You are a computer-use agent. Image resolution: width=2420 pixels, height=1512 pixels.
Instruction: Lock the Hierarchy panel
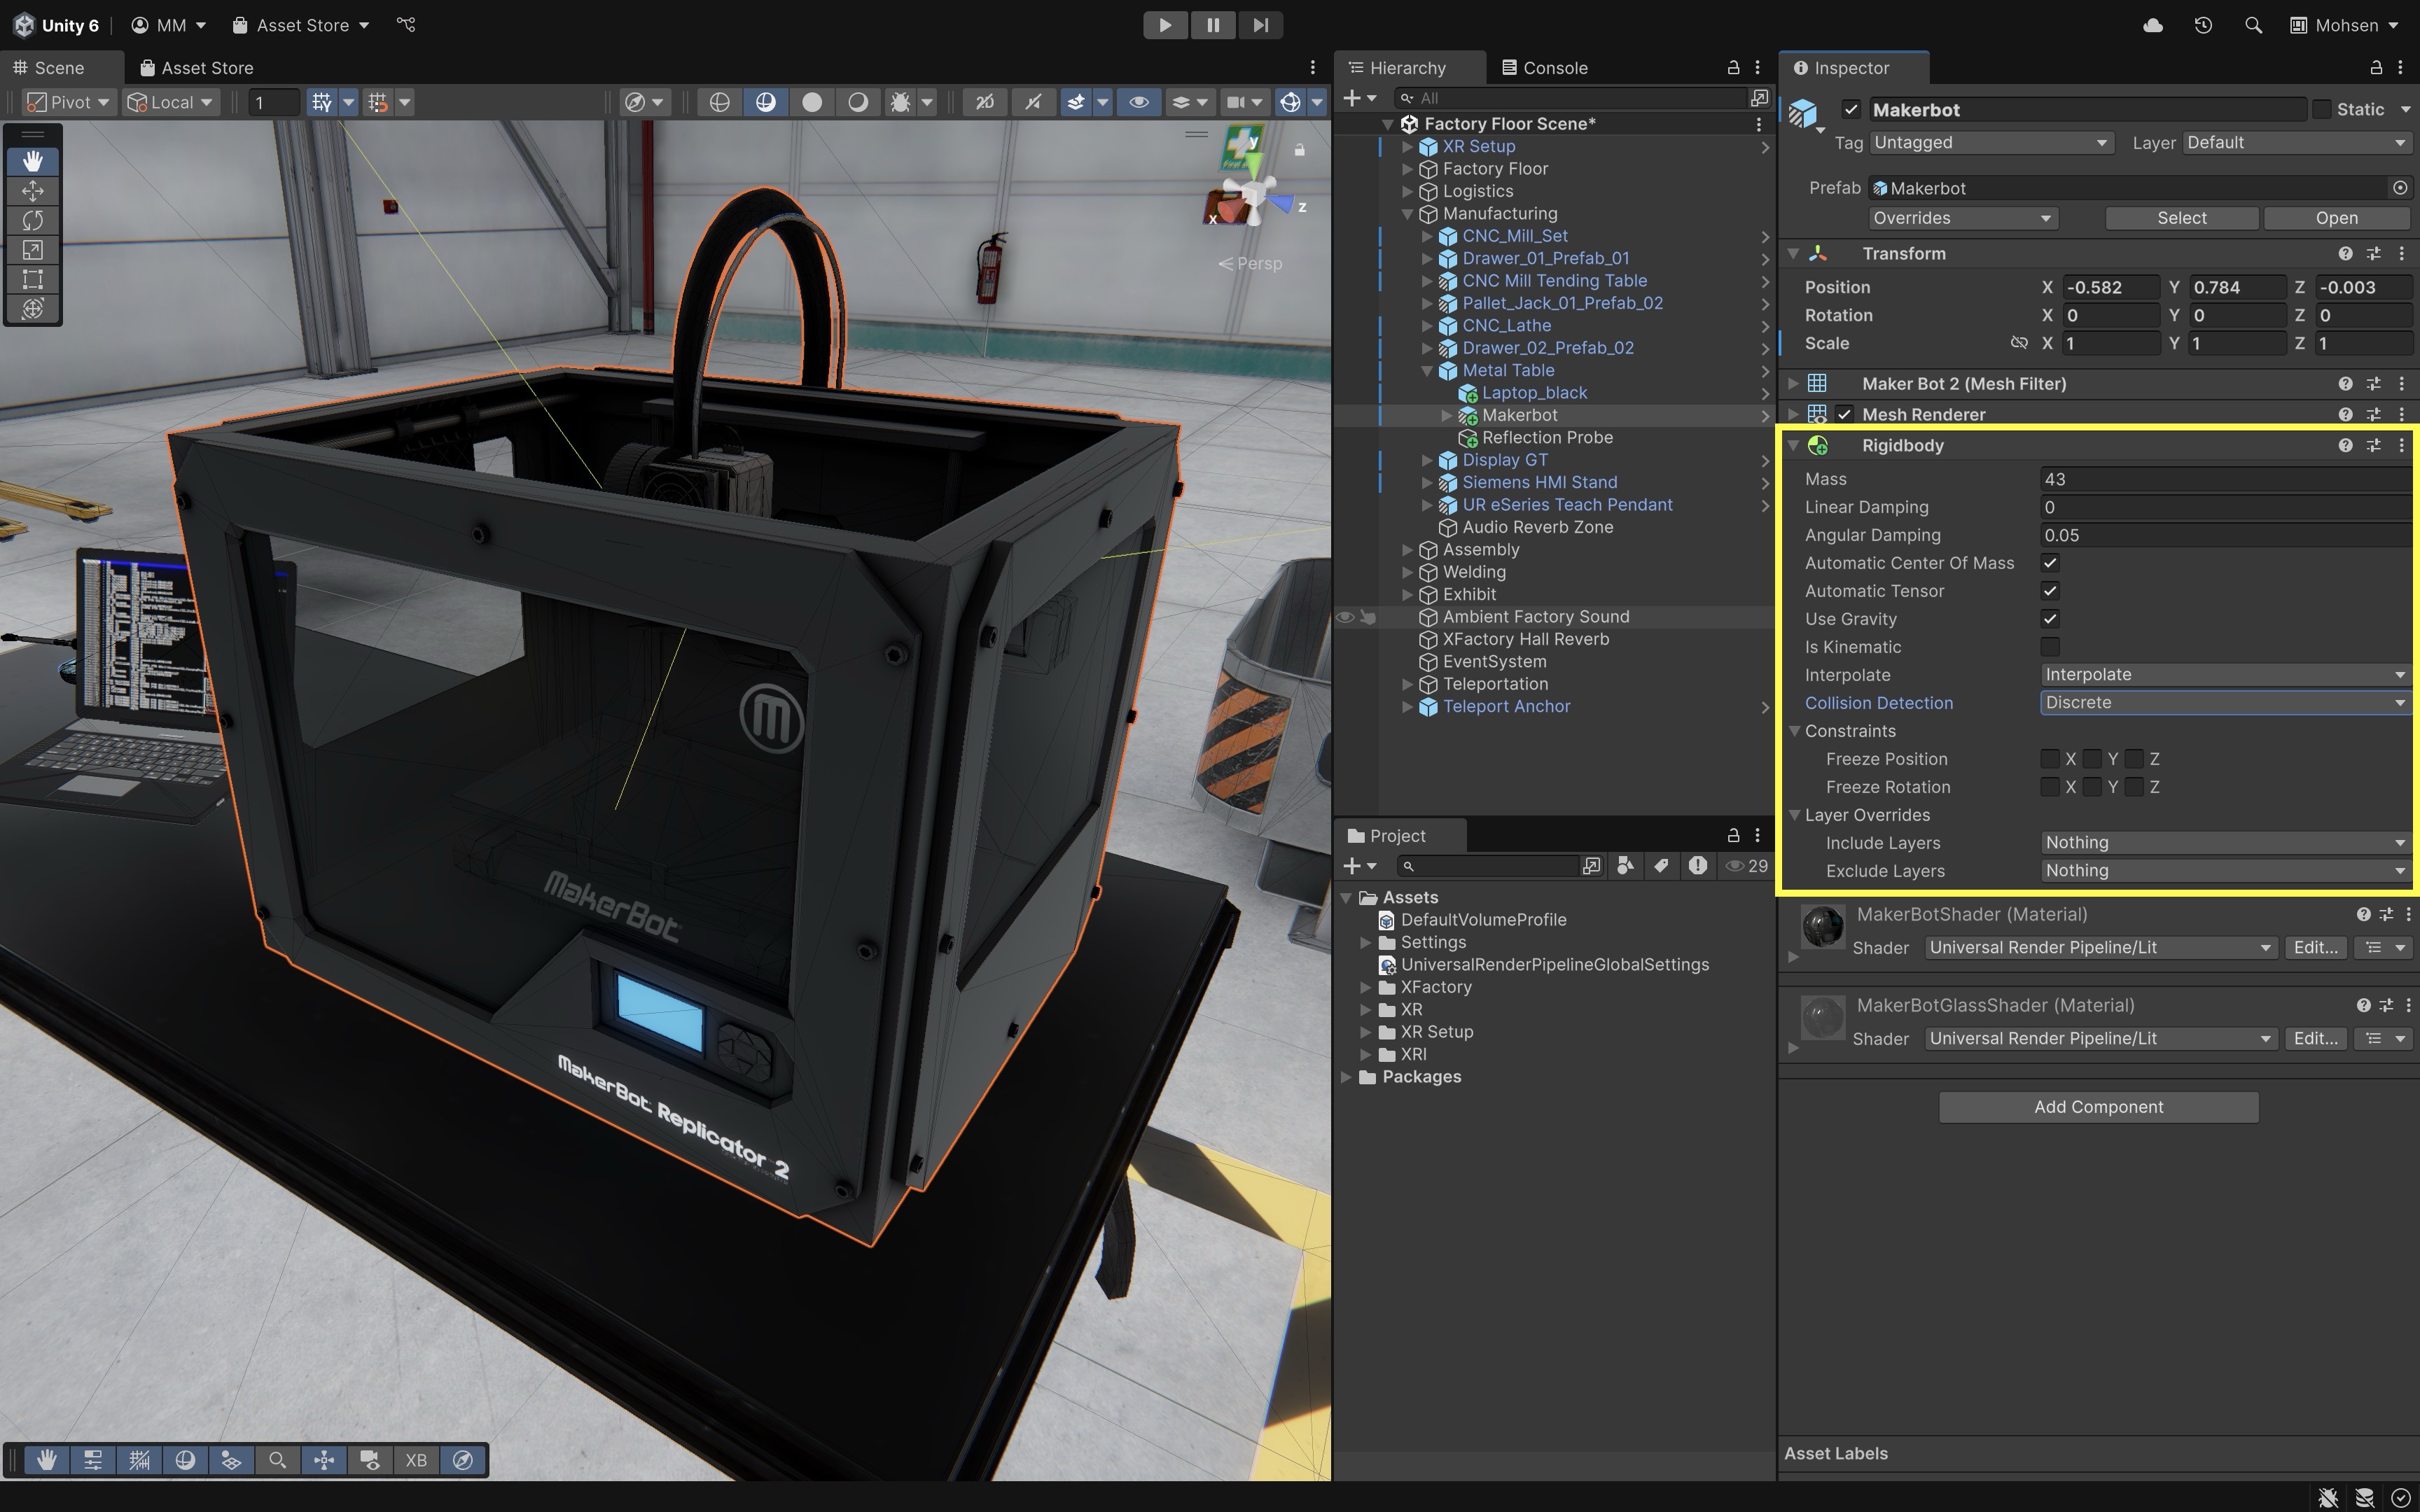(1733, 68)
